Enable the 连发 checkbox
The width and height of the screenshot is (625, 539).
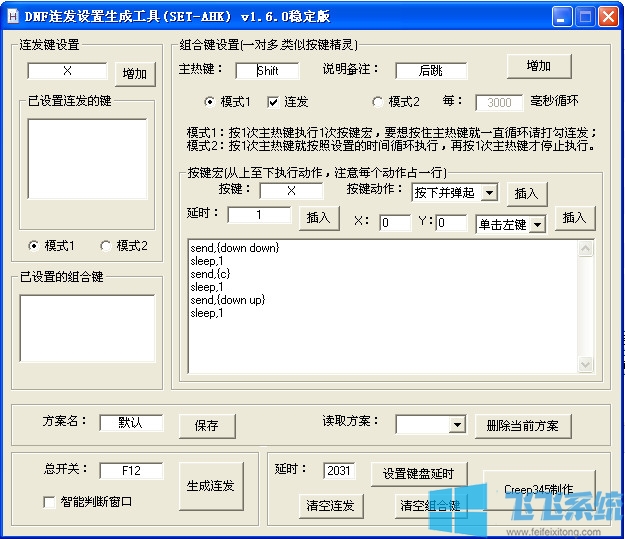click(273, 102)
